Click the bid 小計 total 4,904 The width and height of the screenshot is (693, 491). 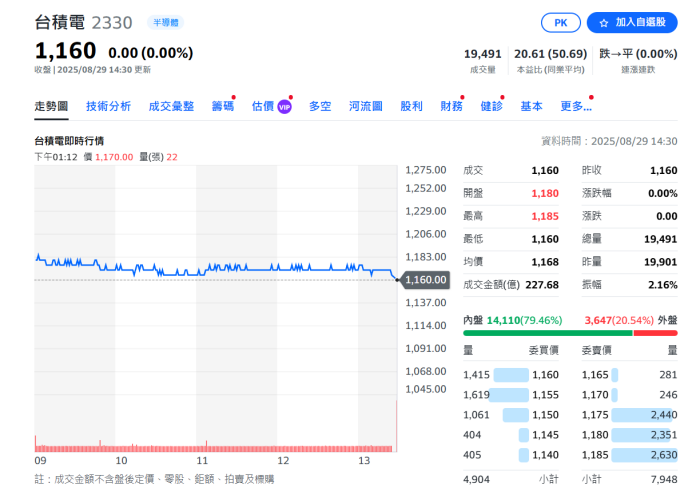[x=476, y=480]
